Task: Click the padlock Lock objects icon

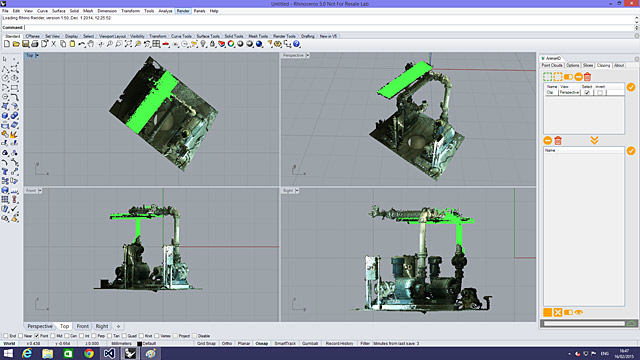Action: 212,44
